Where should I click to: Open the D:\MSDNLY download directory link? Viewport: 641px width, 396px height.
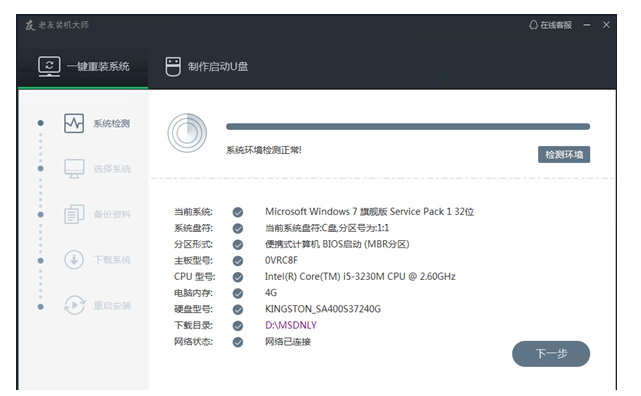pyautogui.click(x=291, y=325)
